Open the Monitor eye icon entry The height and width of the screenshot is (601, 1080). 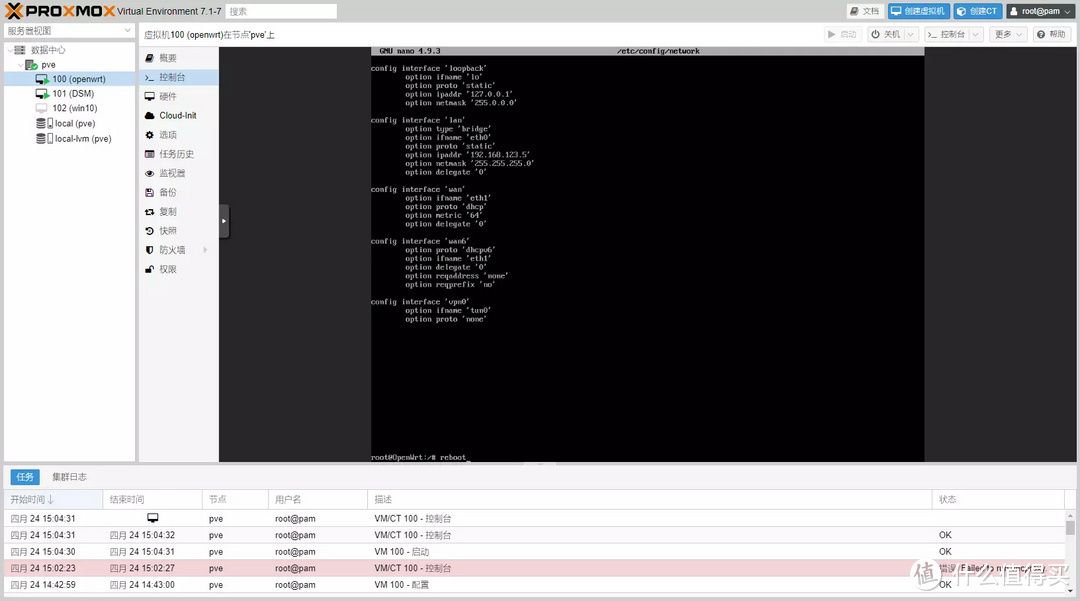[178, 173]
